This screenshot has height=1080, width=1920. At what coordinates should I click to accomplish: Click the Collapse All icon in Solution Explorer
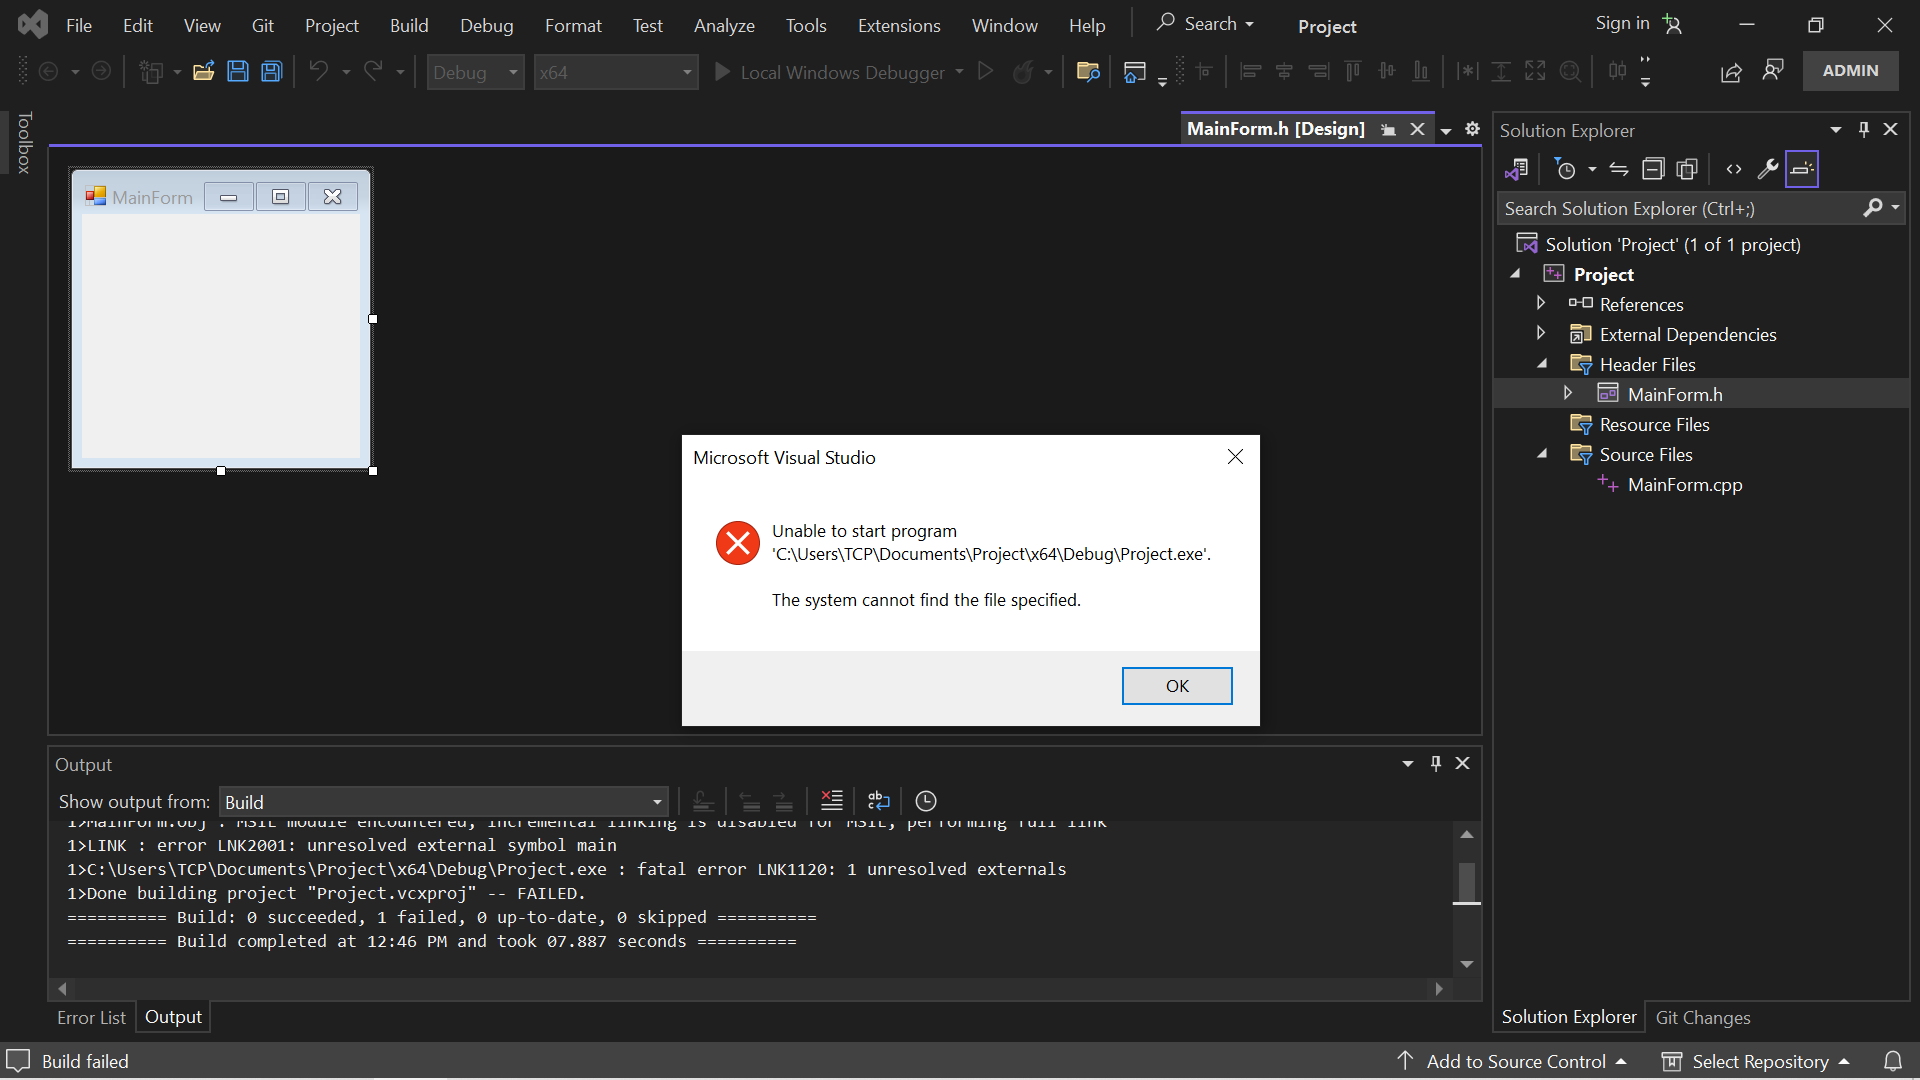coord(1653,169)
